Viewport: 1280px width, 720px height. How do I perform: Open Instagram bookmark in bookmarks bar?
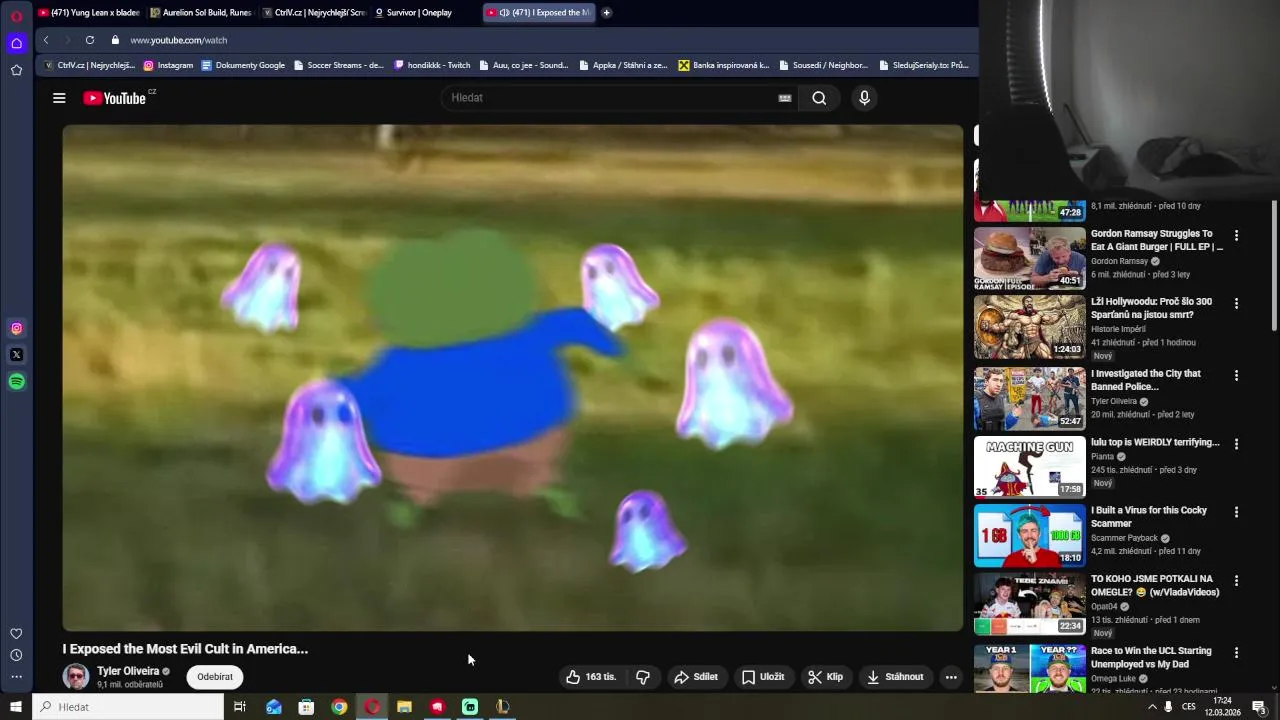(168, 65)
